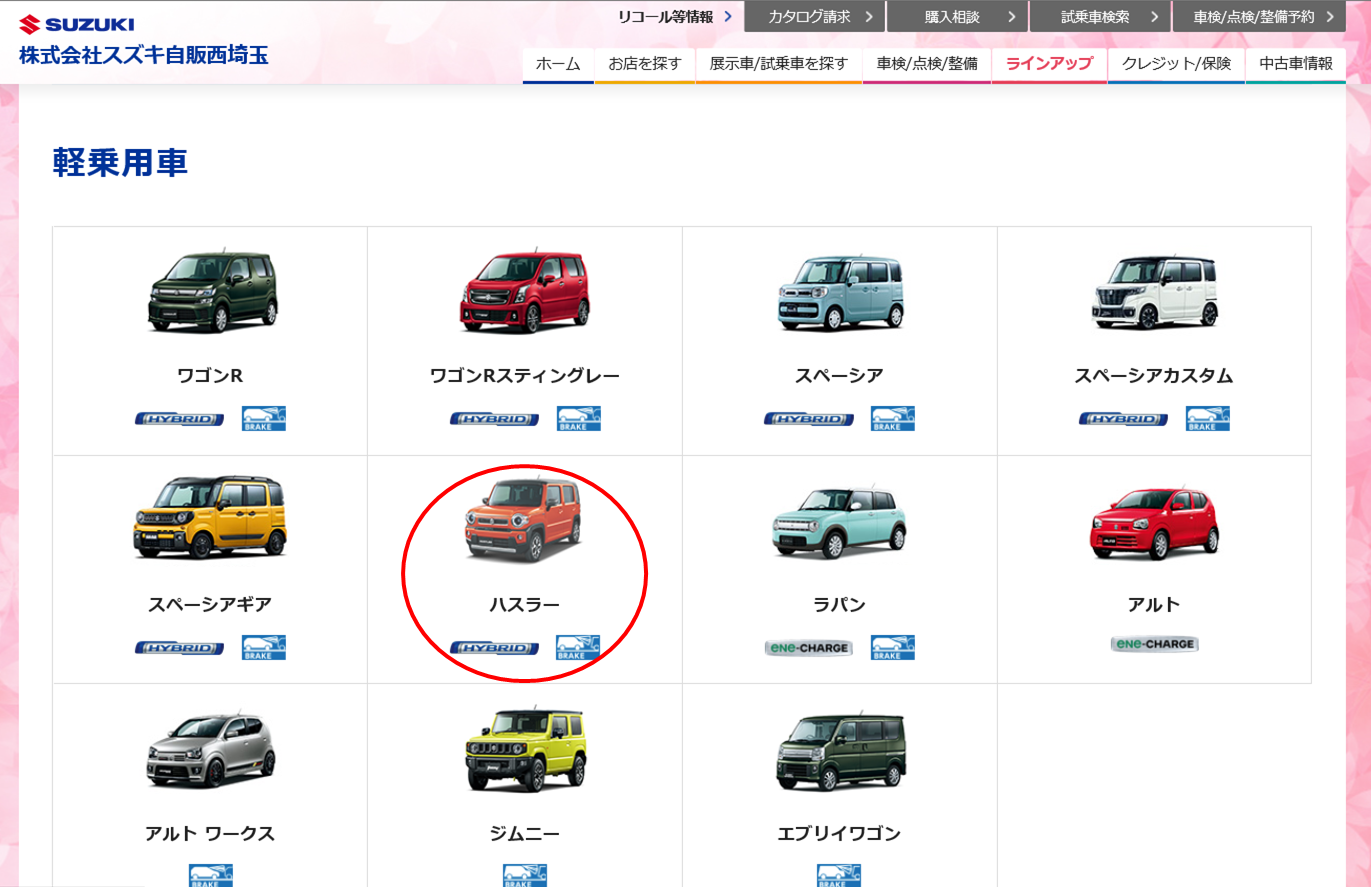
Task: Click the HYBRID badge under スペーシアギア
Action: [180, 648]
